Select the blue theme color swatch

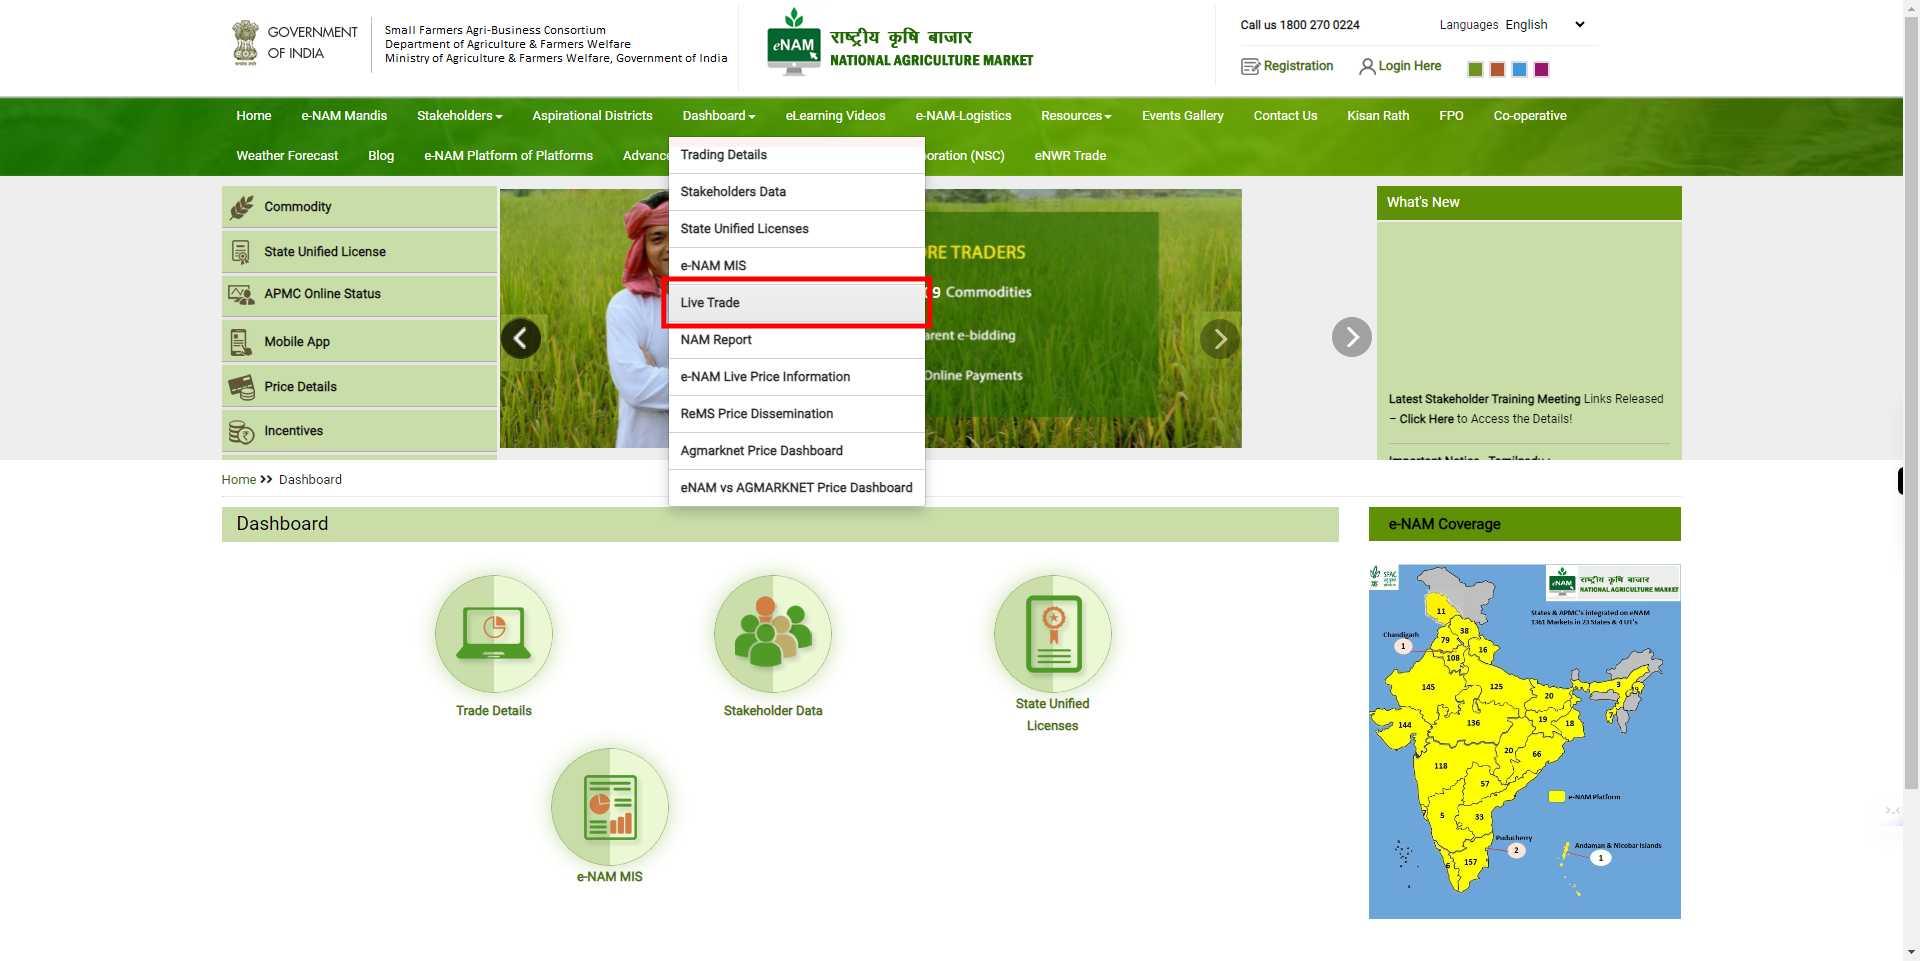click(1519, 69)
